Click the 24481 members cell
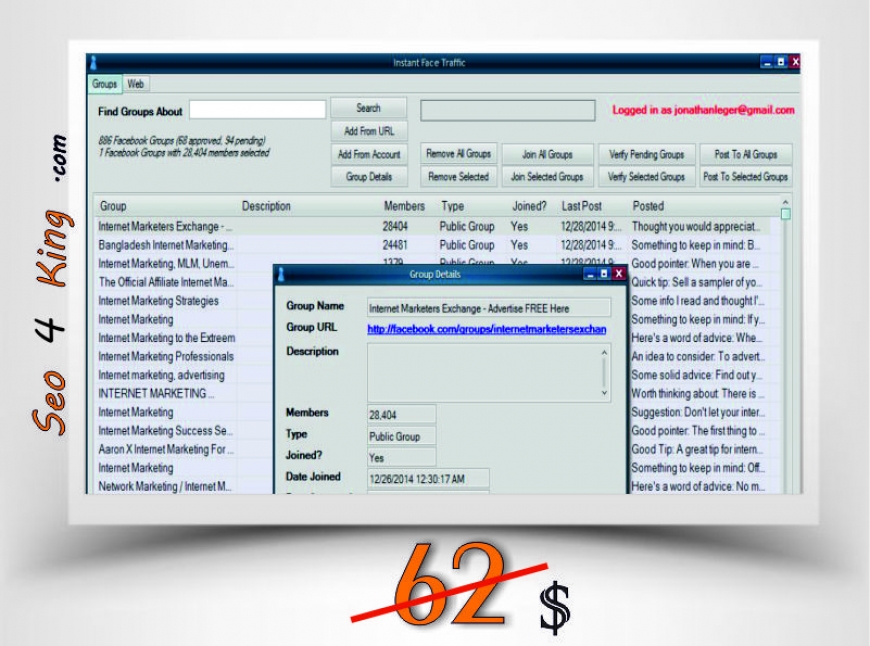 (x=395, y=245)
